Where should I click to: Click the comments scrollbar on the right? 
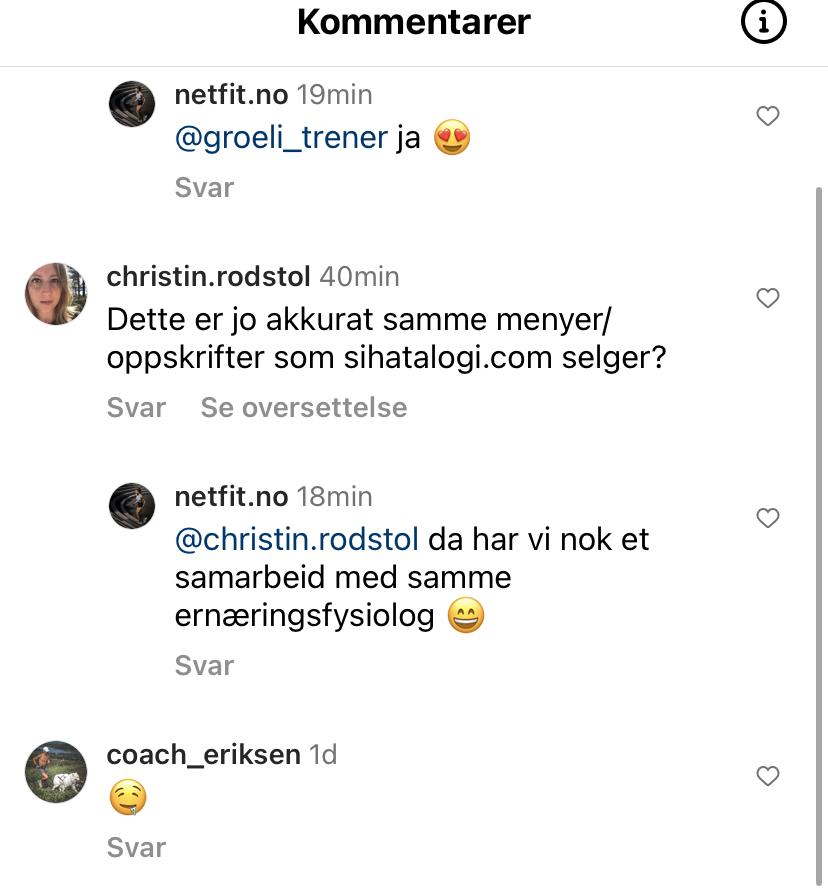pyautogui.click(x=819, y=535)
